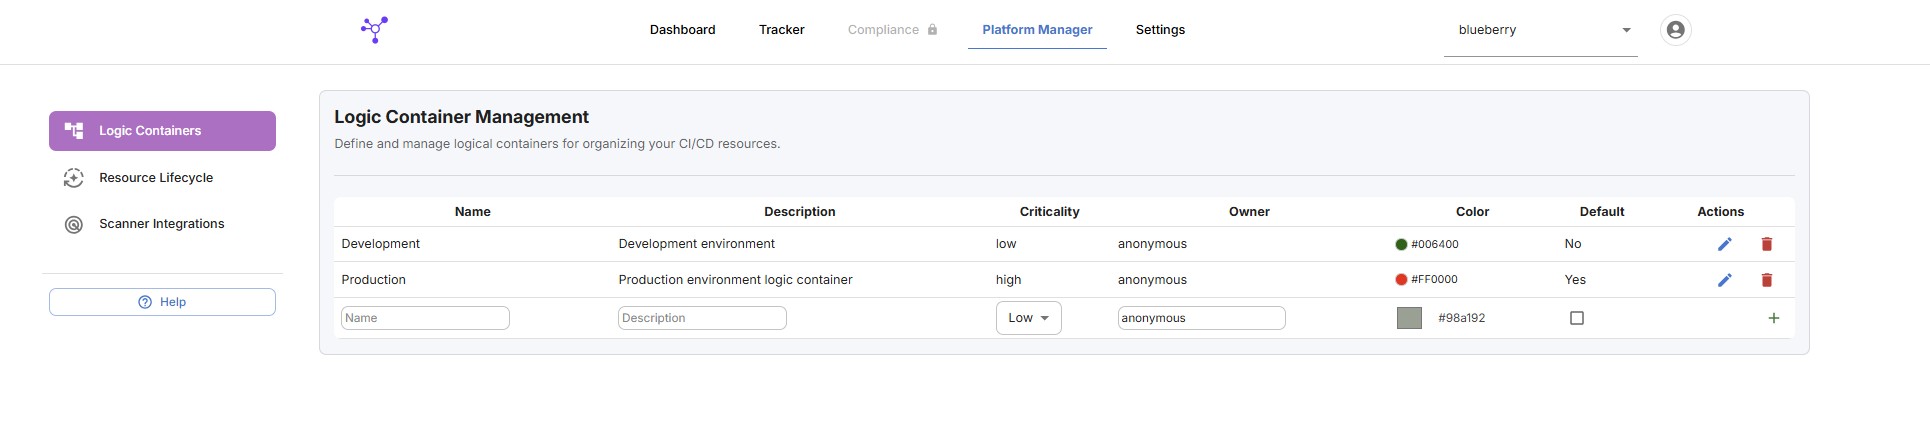Go to the Dashboard tab

tap(683, 30)
